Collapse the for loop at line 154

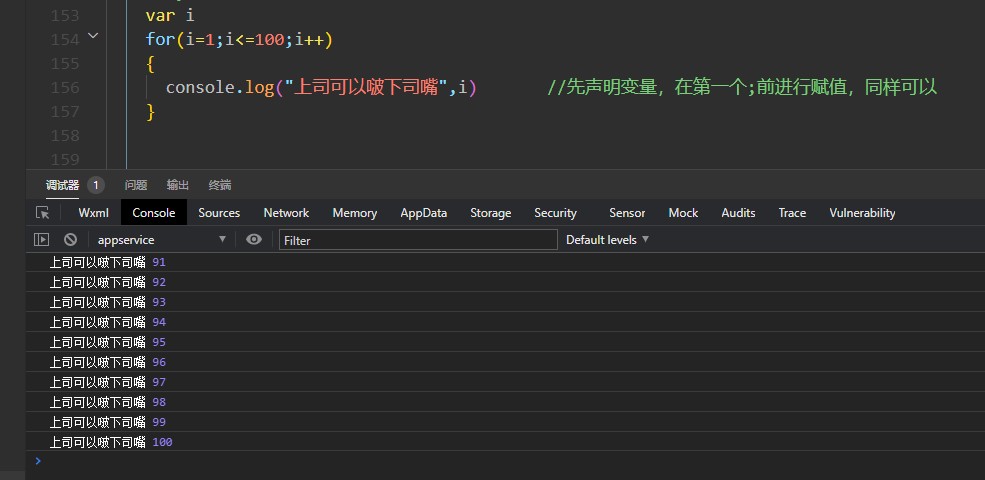93,36
